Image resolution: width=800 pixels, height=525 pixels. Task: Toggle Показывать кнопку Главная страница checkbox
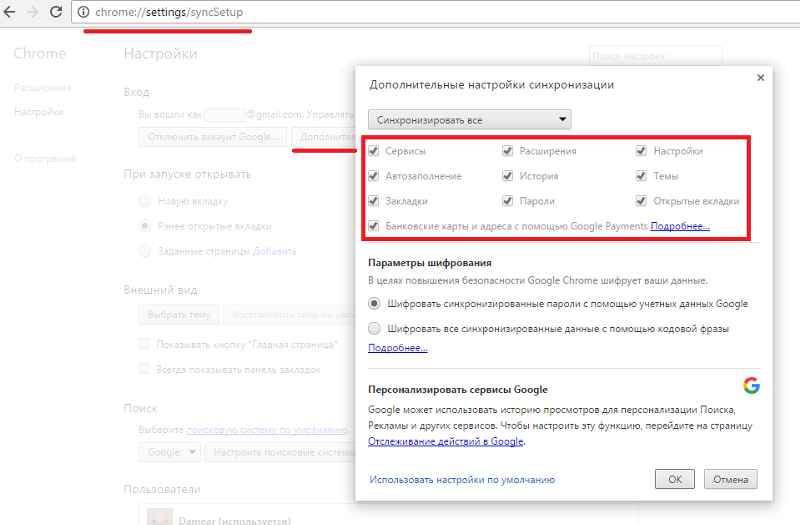[144, 344]
